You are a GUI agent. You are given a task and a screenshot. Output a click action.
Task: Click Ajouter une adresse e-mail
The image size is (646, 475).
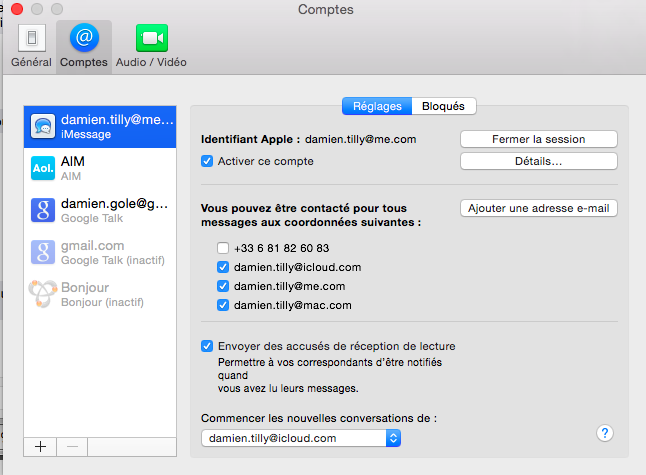[x=538, y=208]
